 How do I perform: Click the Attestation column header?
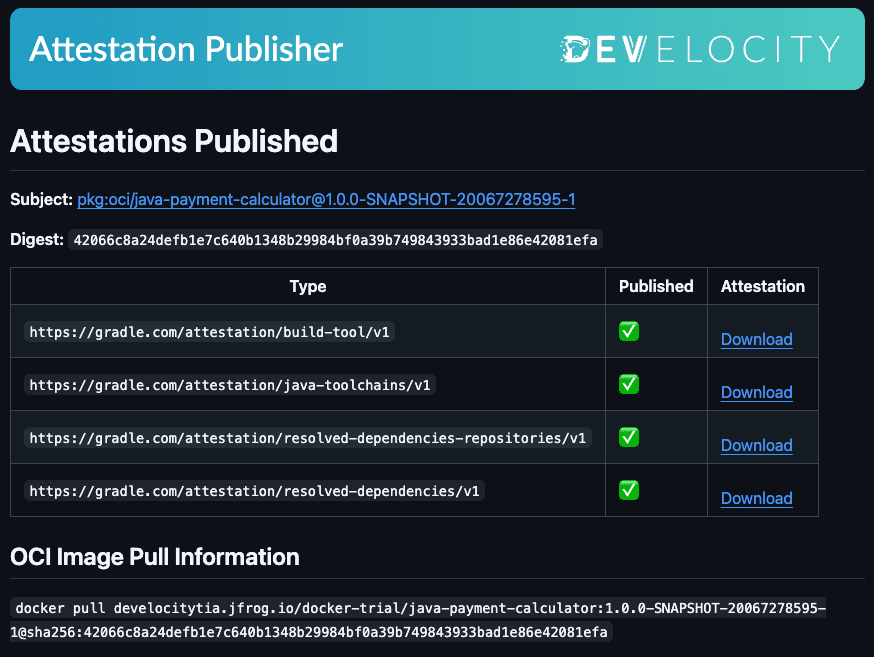[x=763, y=286]
